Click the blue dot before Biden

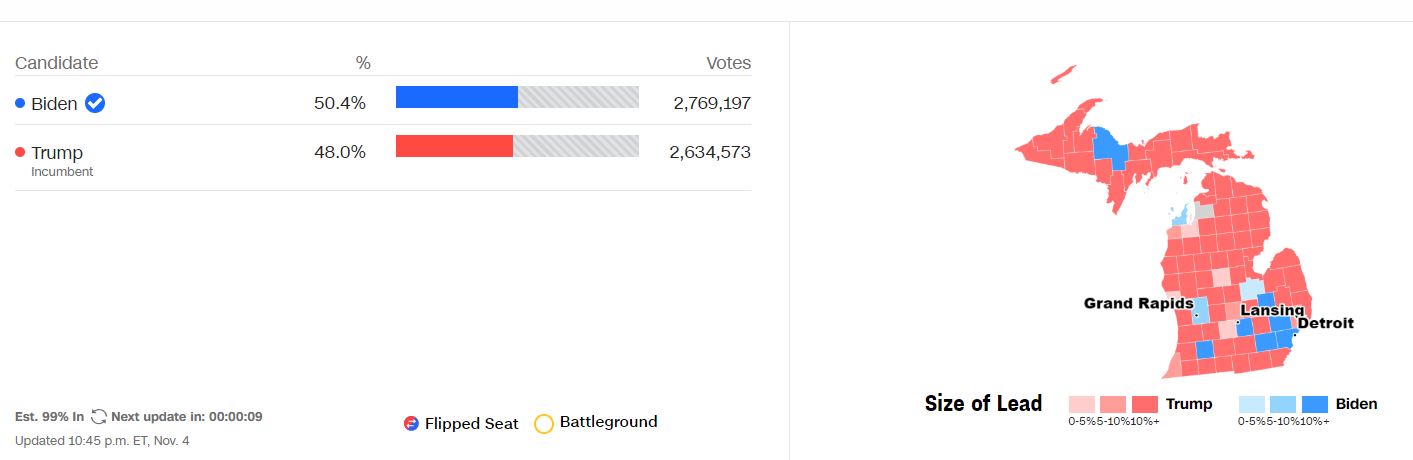pyautogui.click(x=20, y=103)
